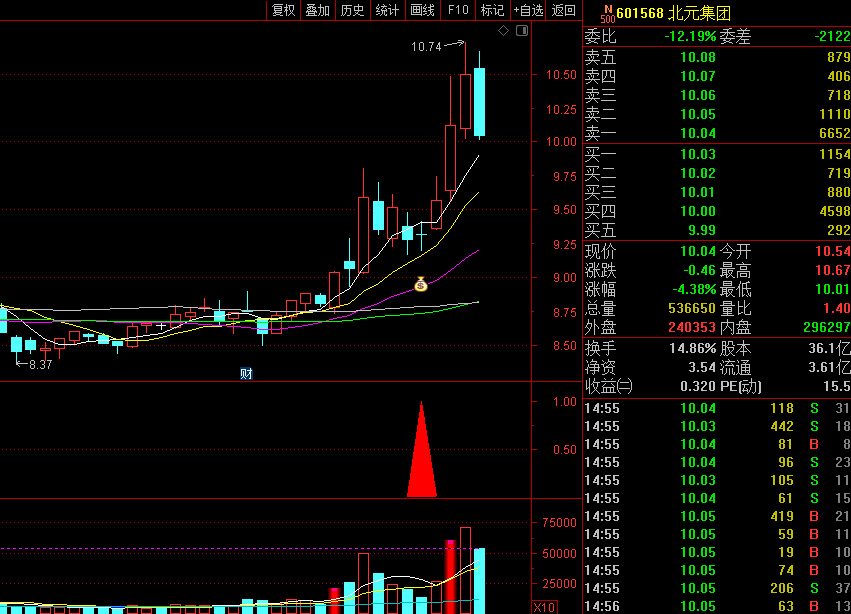Click indicator axis label 1.00
The image size is (851, 614).
pos(564,402)
